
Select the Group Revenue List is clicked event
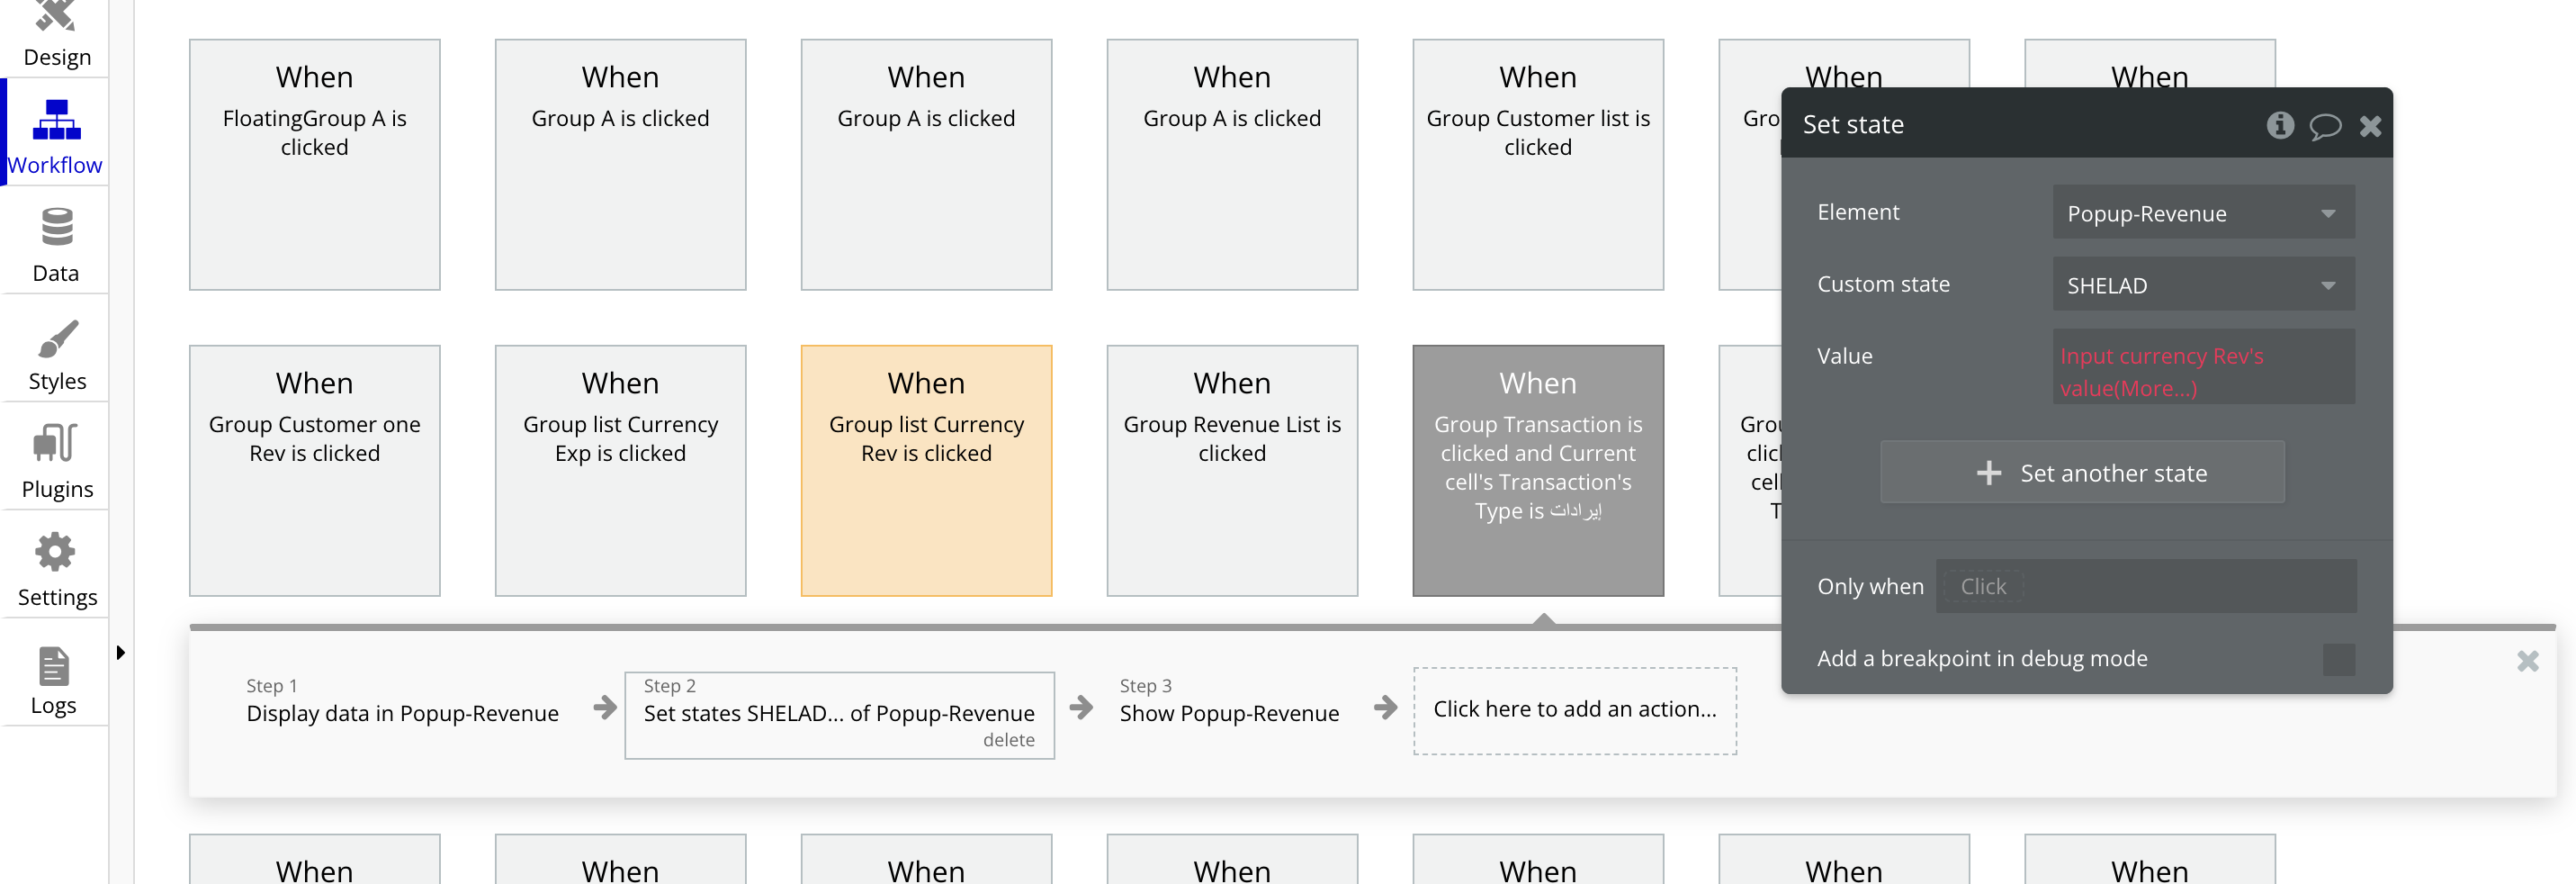1231,470
